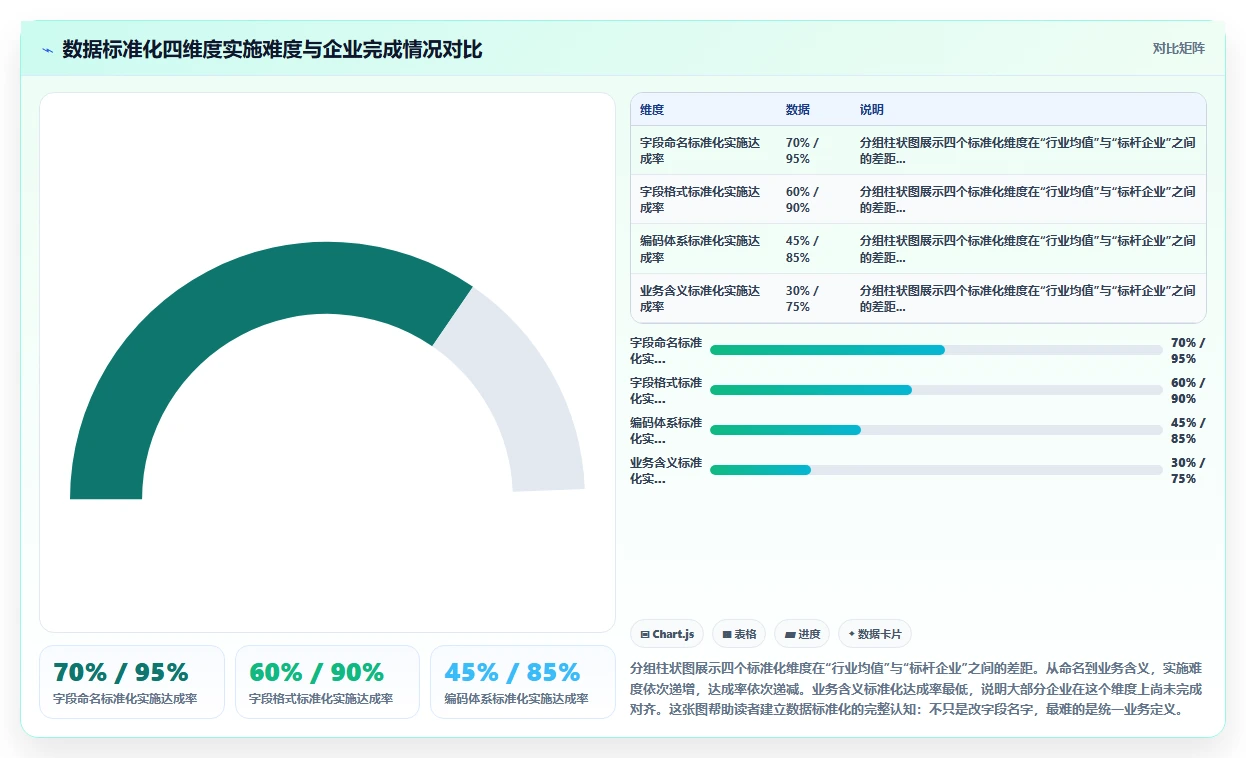This screenshot has width=1246, height=758.
Task: Select the 字段命名标准化实施达成率 table row
Action: tap(918, 151)
